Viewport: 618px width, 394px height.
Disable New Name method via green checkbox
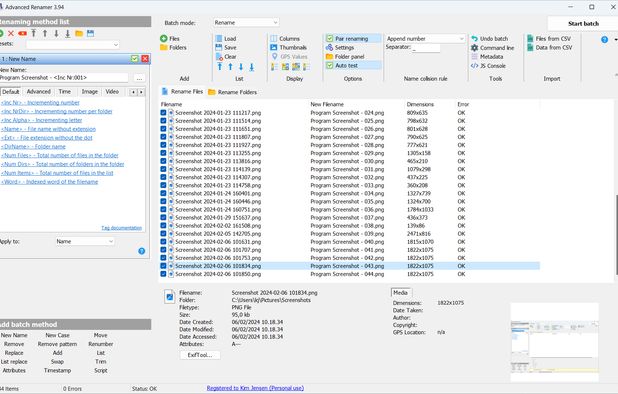coord(135,59)
